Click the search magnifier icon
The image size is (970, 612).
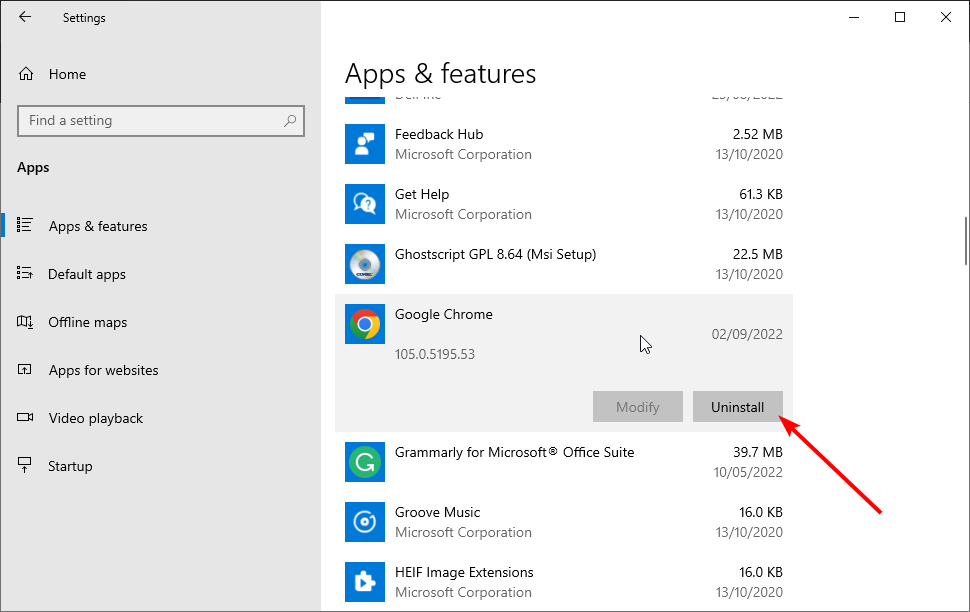pos(290,121)
